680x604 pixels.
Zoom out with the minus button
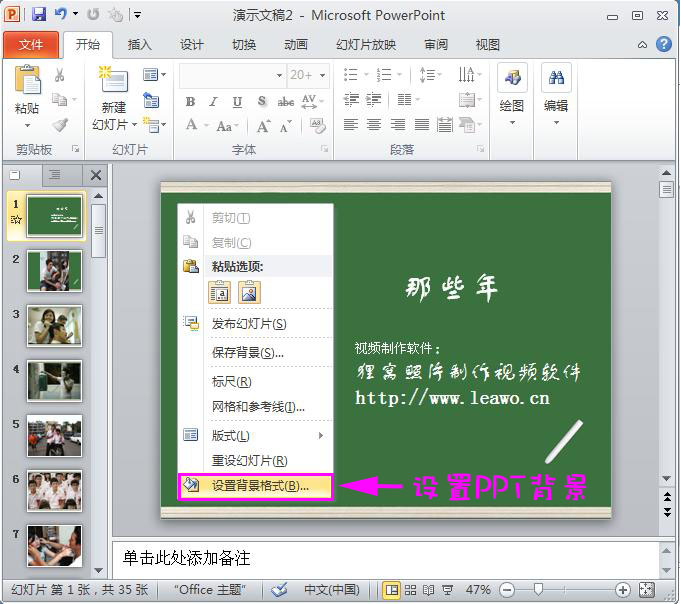507,590
